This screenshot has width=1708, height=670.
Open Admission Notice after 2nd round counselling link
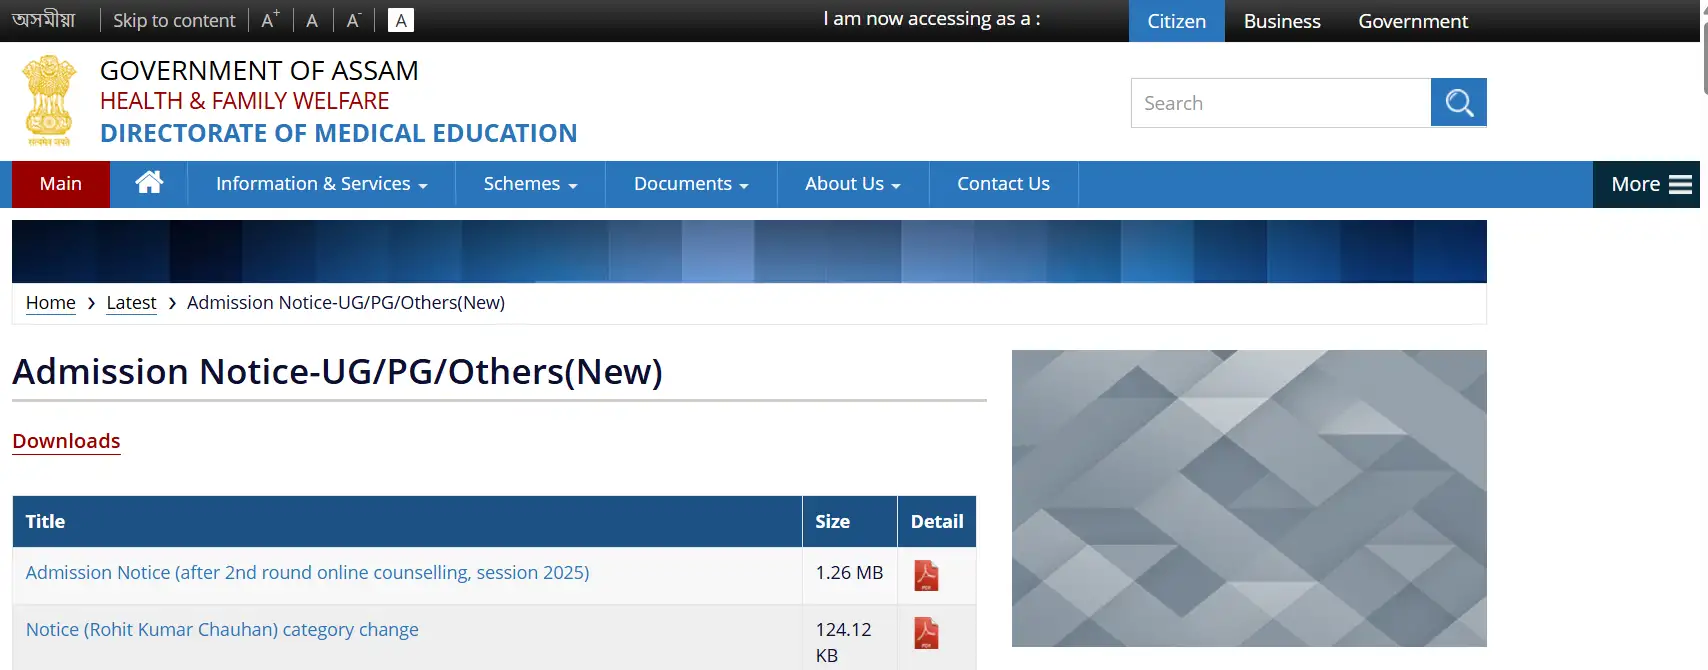[307, 573]
